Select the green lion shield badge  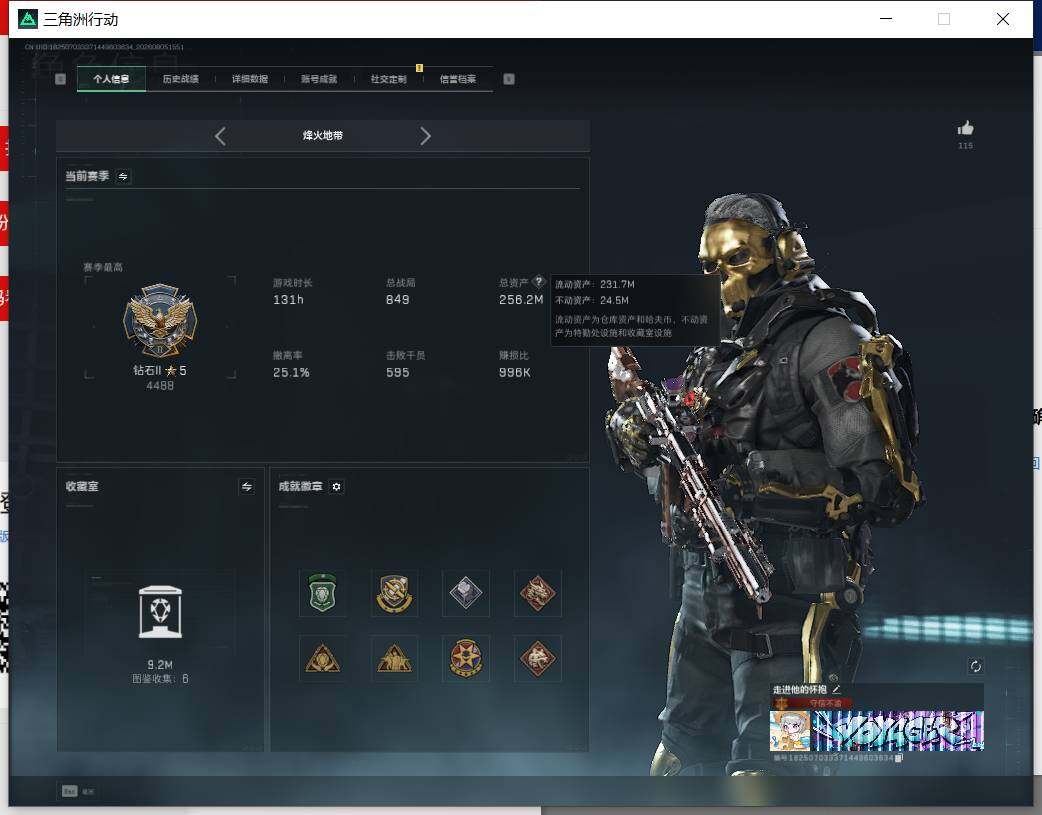coord(322,593)
